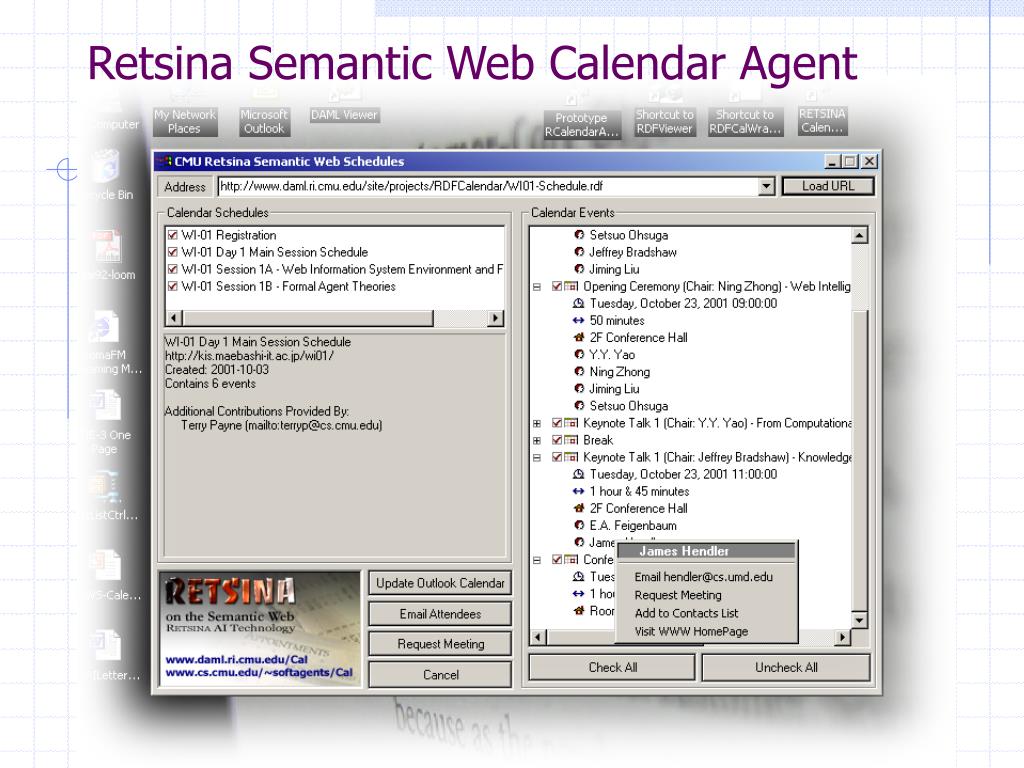Image resolution: width=1024 pixels, height=768 pixels.
Task: Click the Calendar Schedules scroll right arrow
Action: pyautogui.click(x=496, y=318)
